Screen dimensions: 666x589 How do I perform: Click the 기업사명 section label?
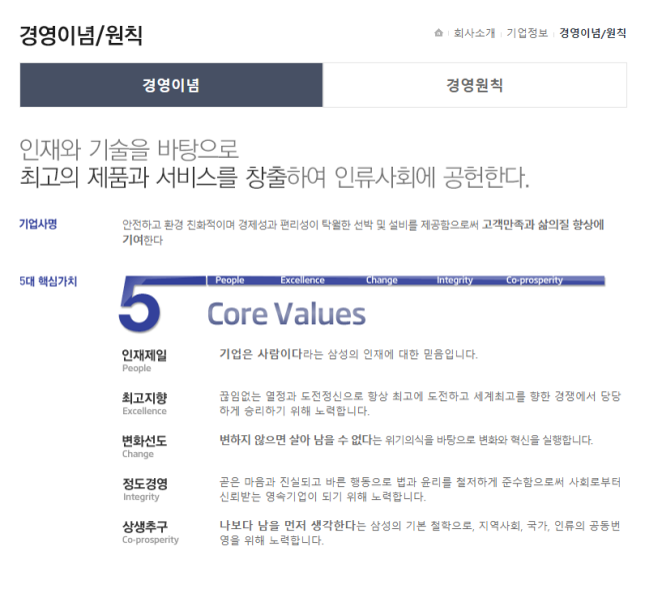click(38, 224)
